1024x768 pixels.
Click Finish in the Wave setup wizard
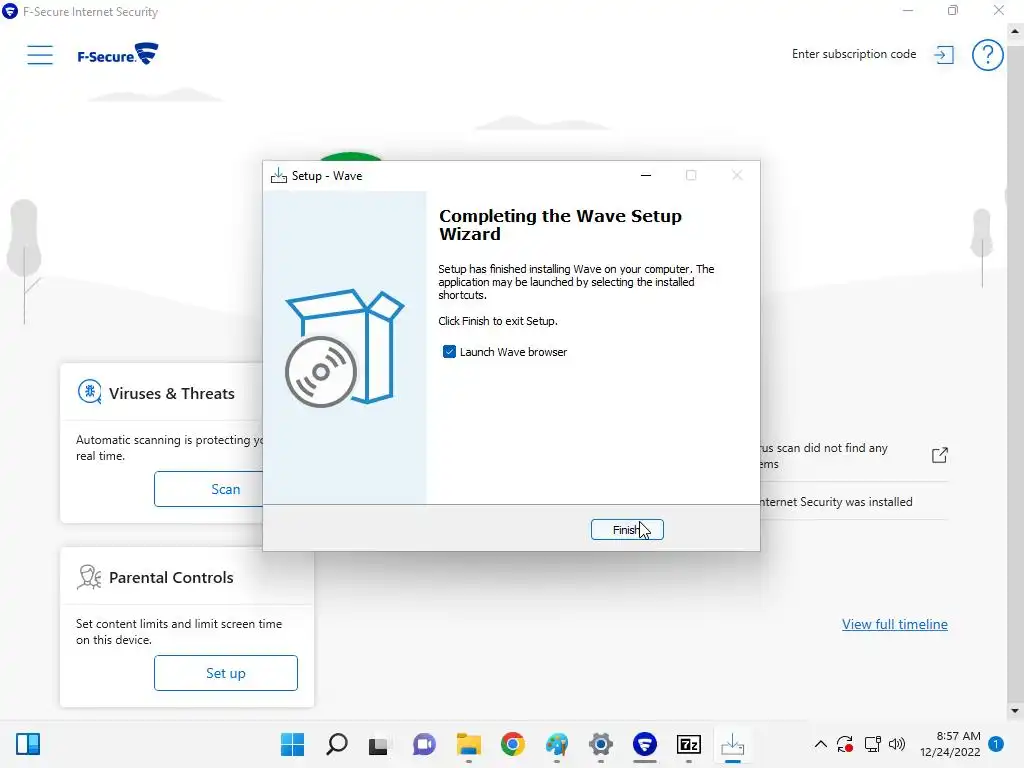627,530
